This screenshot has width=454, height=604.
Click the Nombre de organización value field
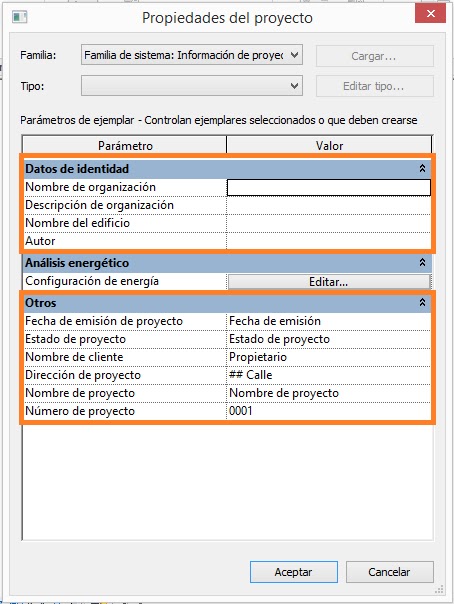(329, 187)
